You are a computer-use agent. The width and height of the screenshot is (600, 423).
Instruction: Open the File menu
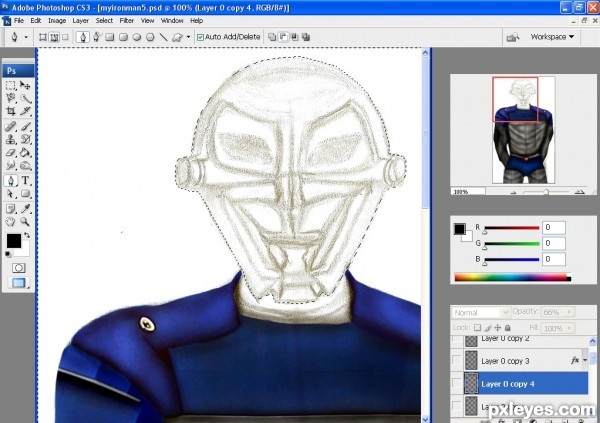tap(19, 21)
